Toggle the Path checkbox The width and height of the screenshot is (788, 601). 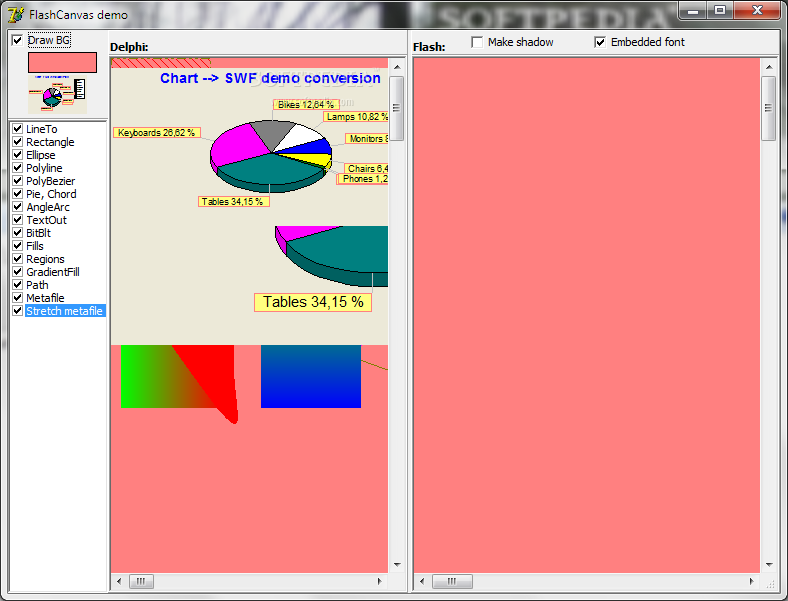coord(18,285)
